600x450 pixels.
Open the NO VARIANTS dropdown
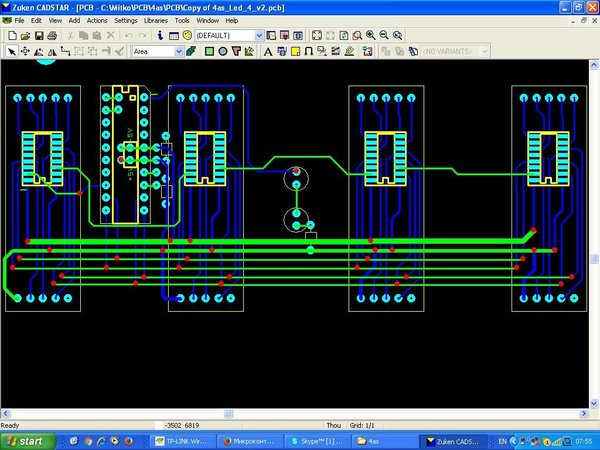(x=484, y=51)
